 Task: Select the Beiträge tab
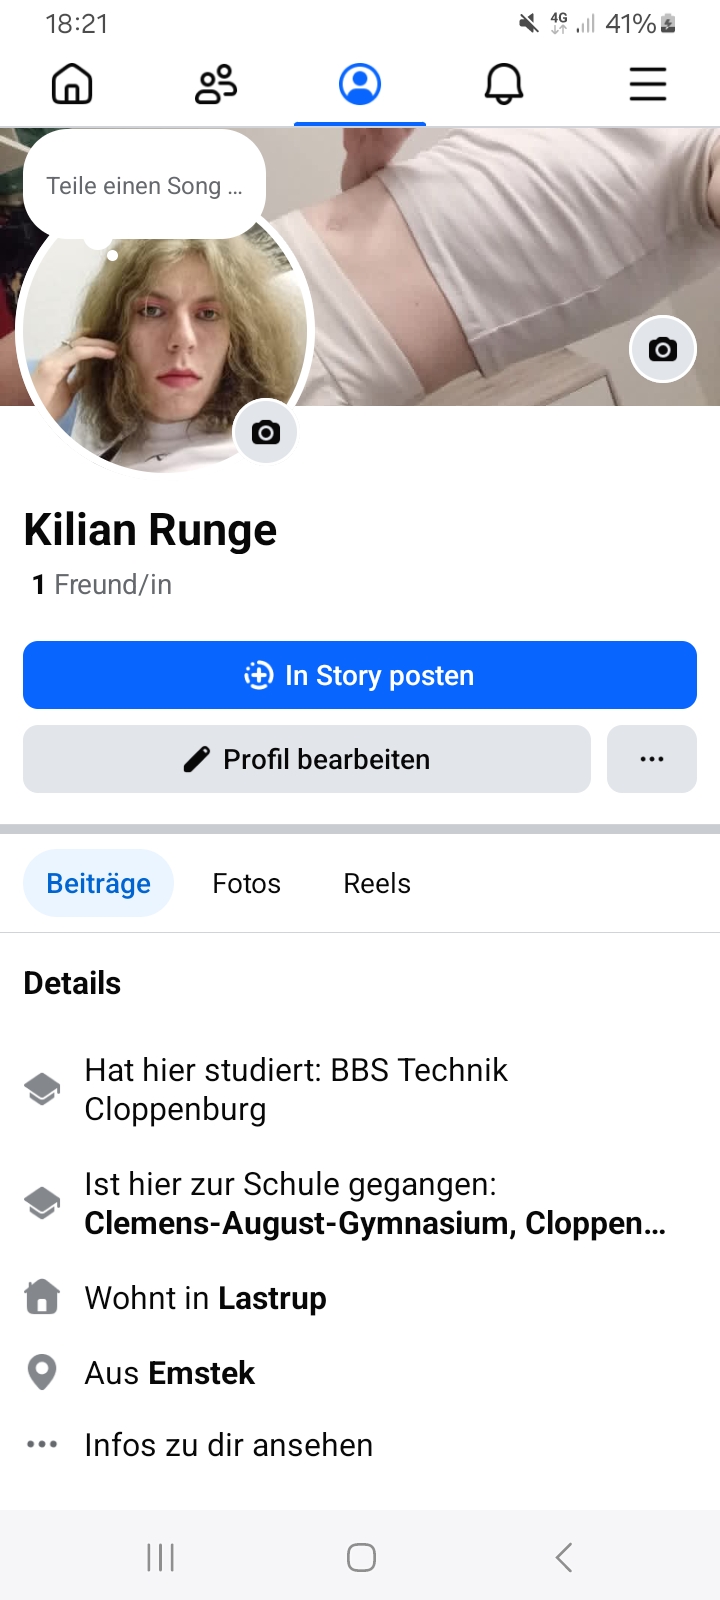pos(98,884)
